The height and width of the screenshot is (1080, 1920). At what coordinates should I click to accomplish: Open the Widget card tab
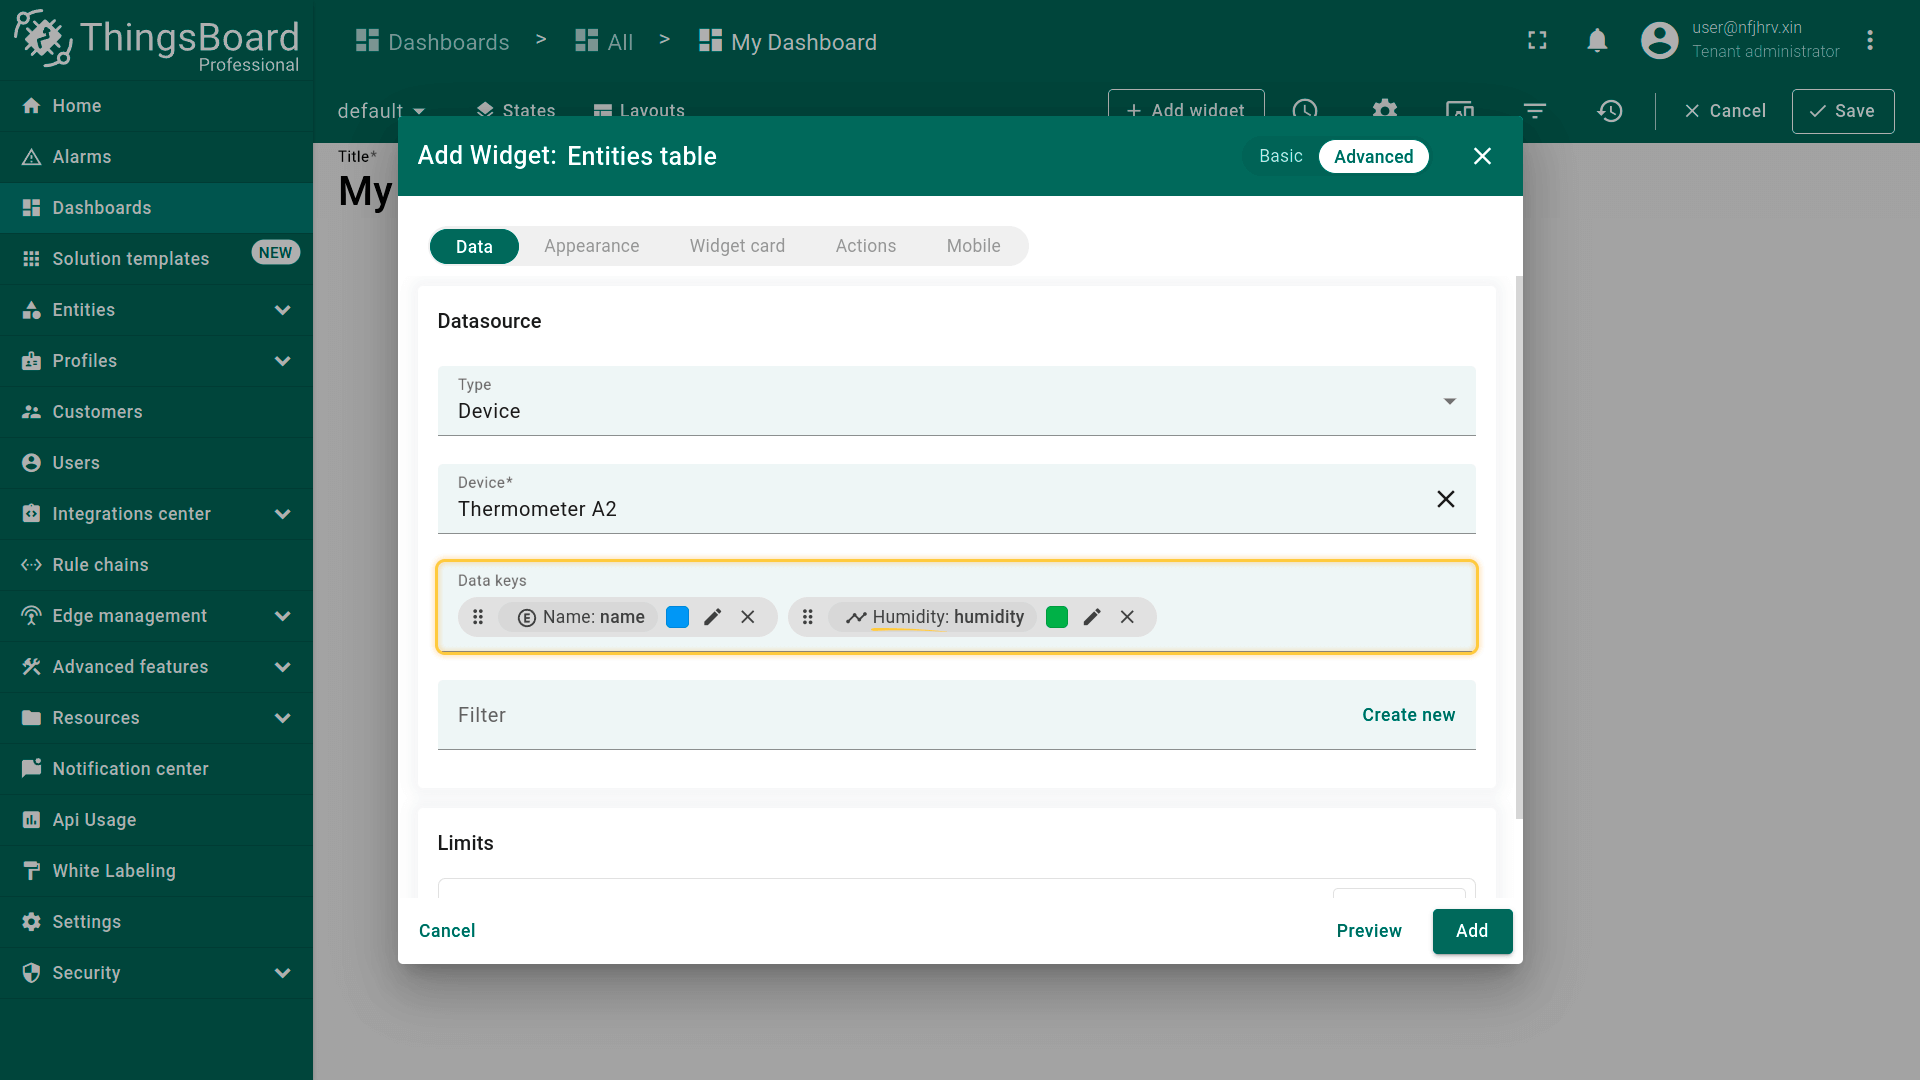pos(737,246)
